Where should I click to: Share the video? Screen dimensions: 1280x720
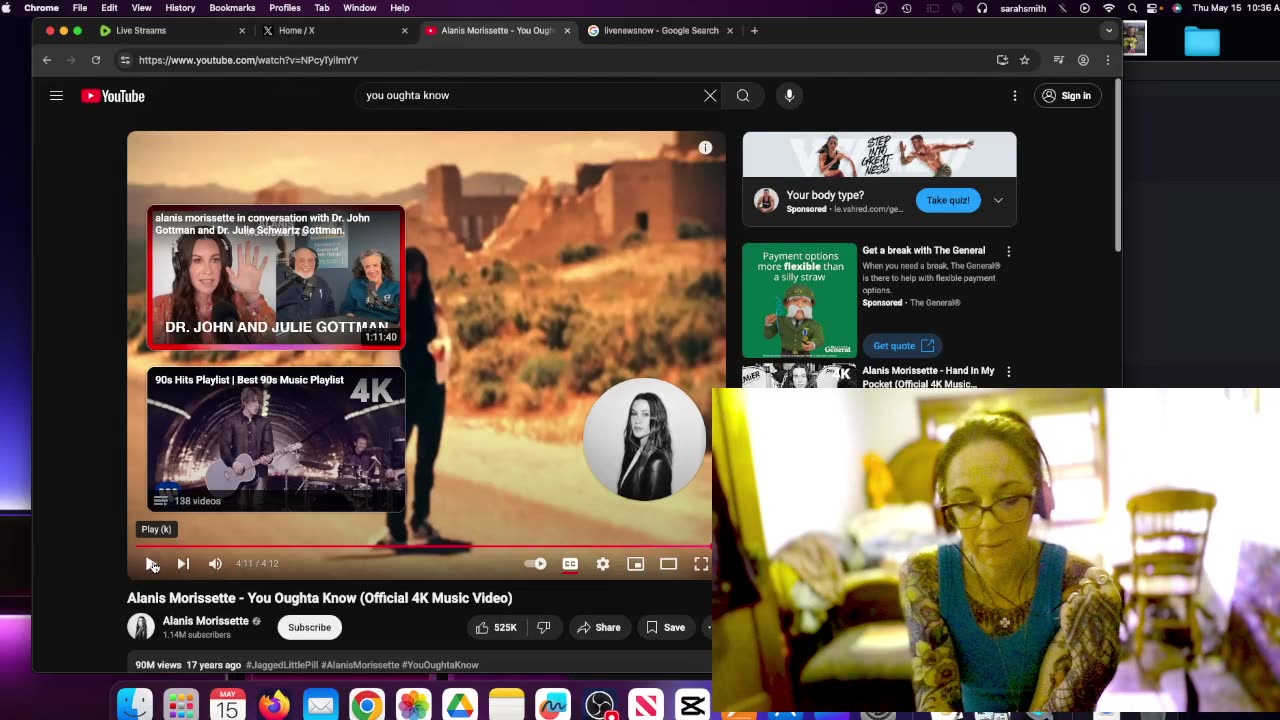pos(598,627)
